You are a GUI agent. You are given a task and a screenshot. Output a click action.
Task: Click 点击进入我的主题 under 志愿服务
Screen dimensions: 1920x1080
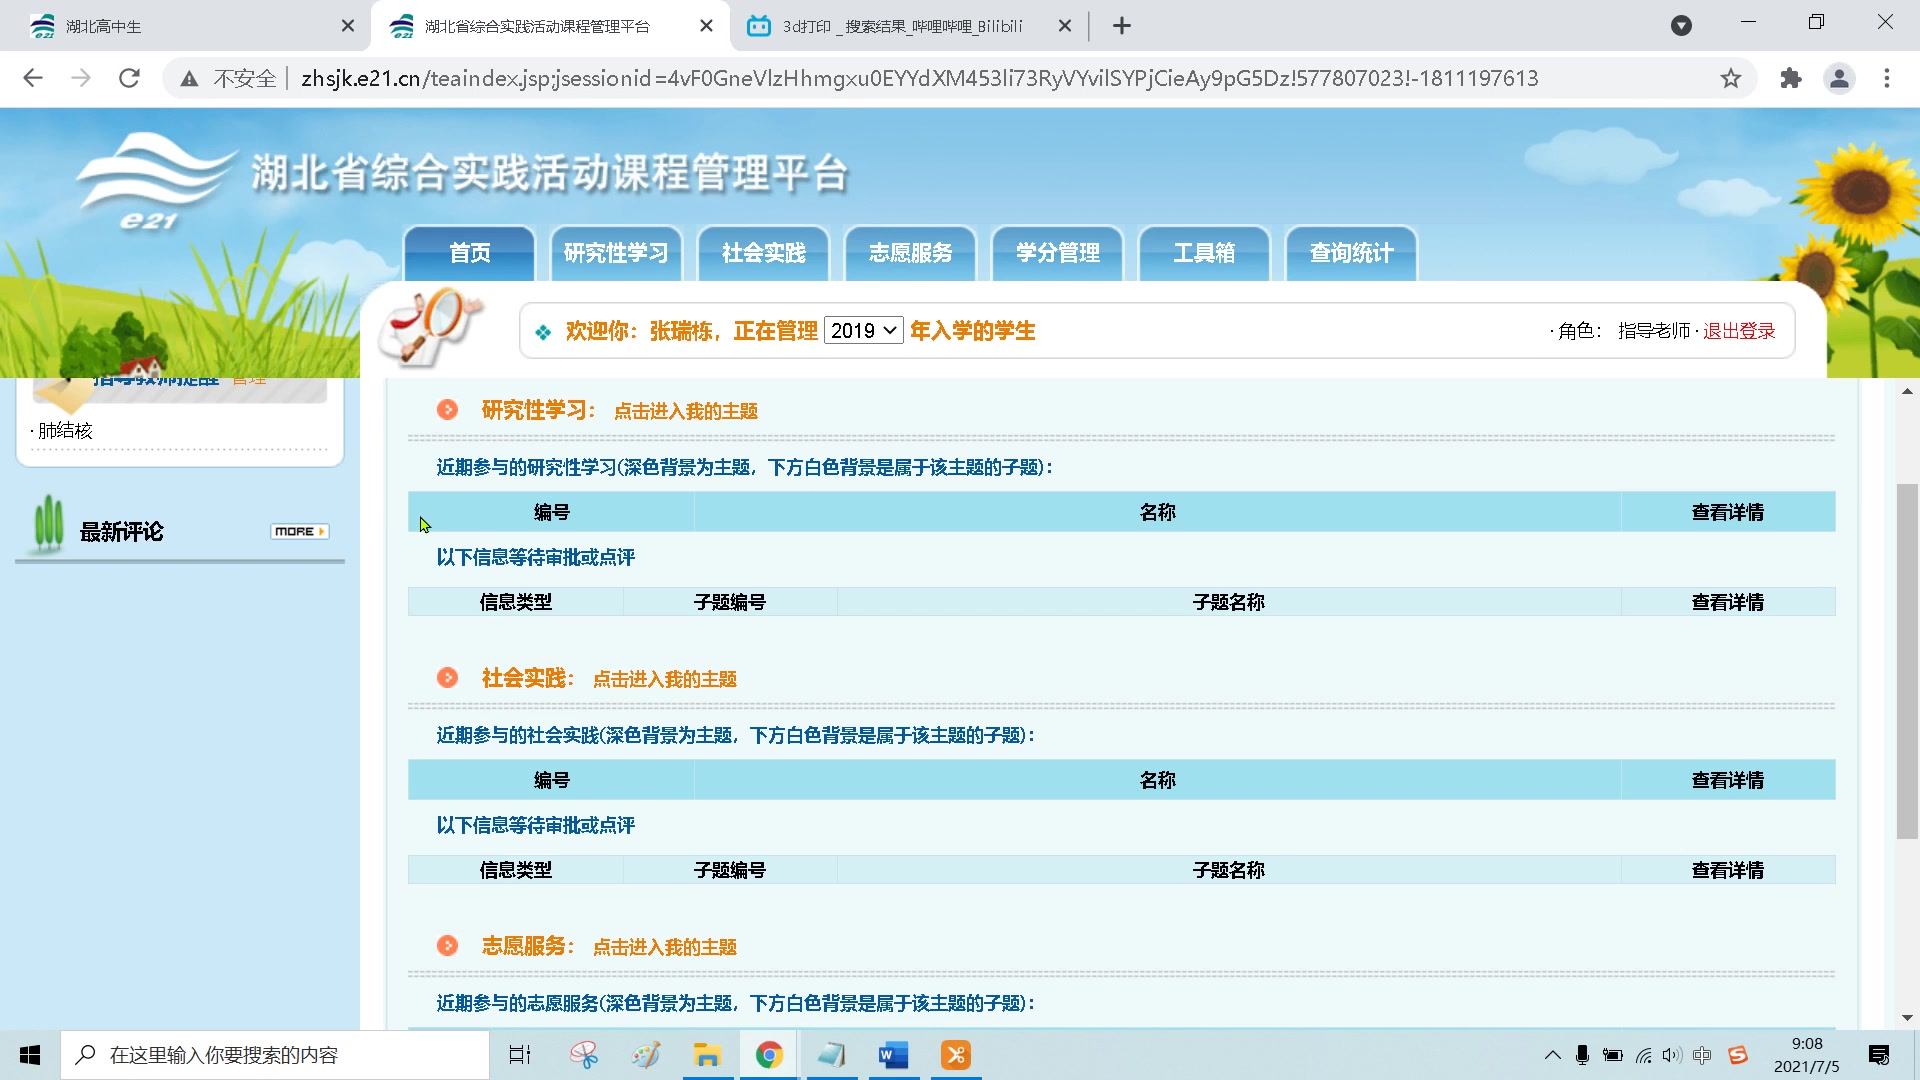click(x=663, y=947)
